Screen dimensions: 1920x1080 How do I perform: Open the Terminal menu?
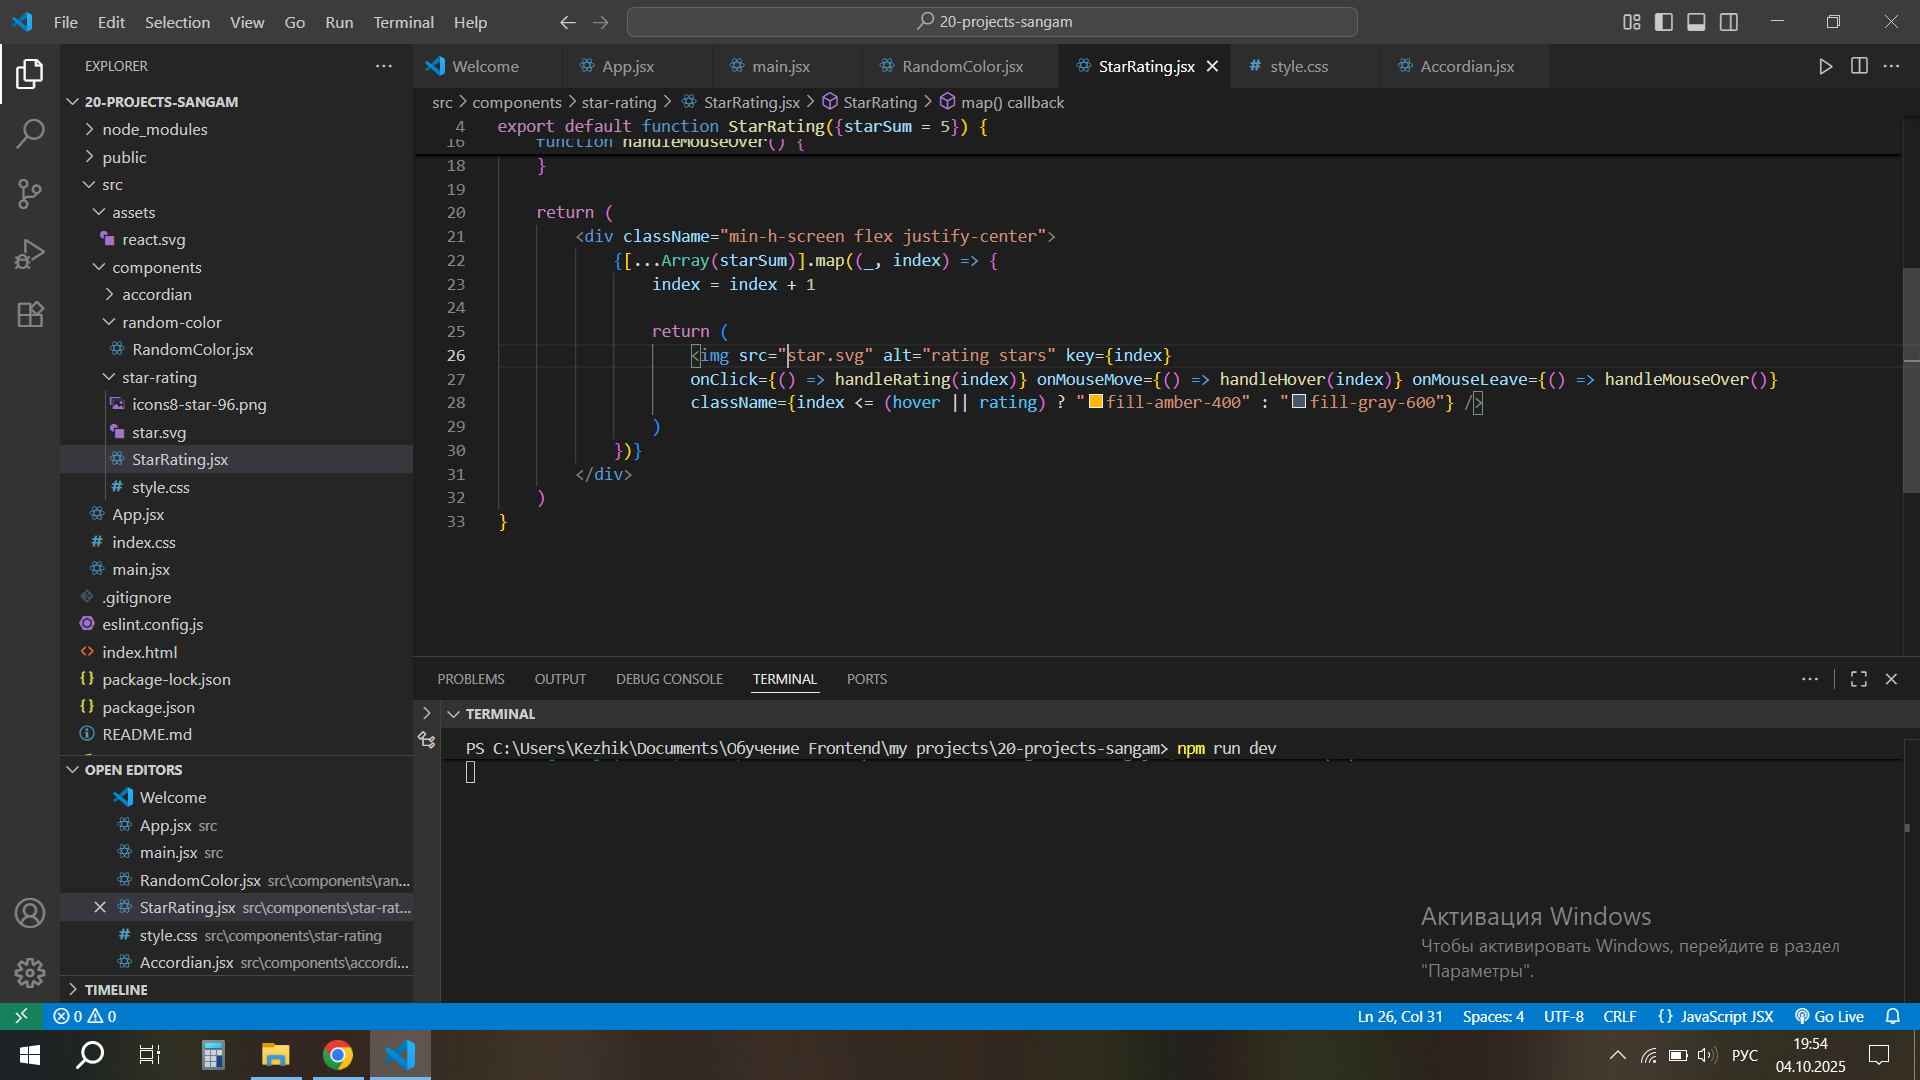tap(403, 22)
